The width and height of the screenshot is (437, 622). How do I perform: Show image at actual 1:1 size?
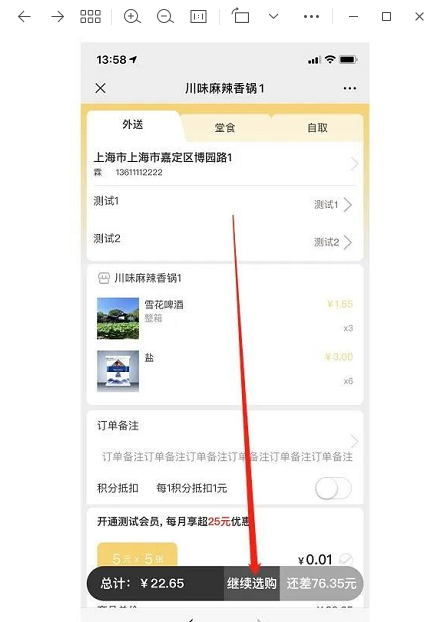pos(198,16)
